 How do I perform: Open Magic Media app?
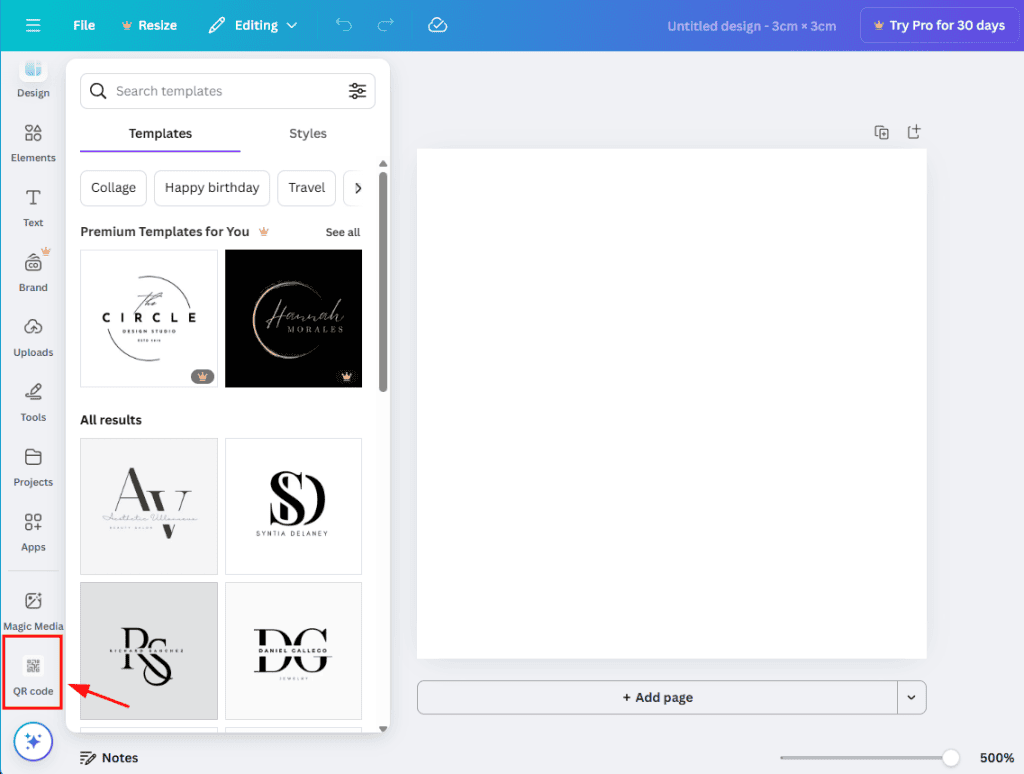pyautogui.click(x=33, y=610)
